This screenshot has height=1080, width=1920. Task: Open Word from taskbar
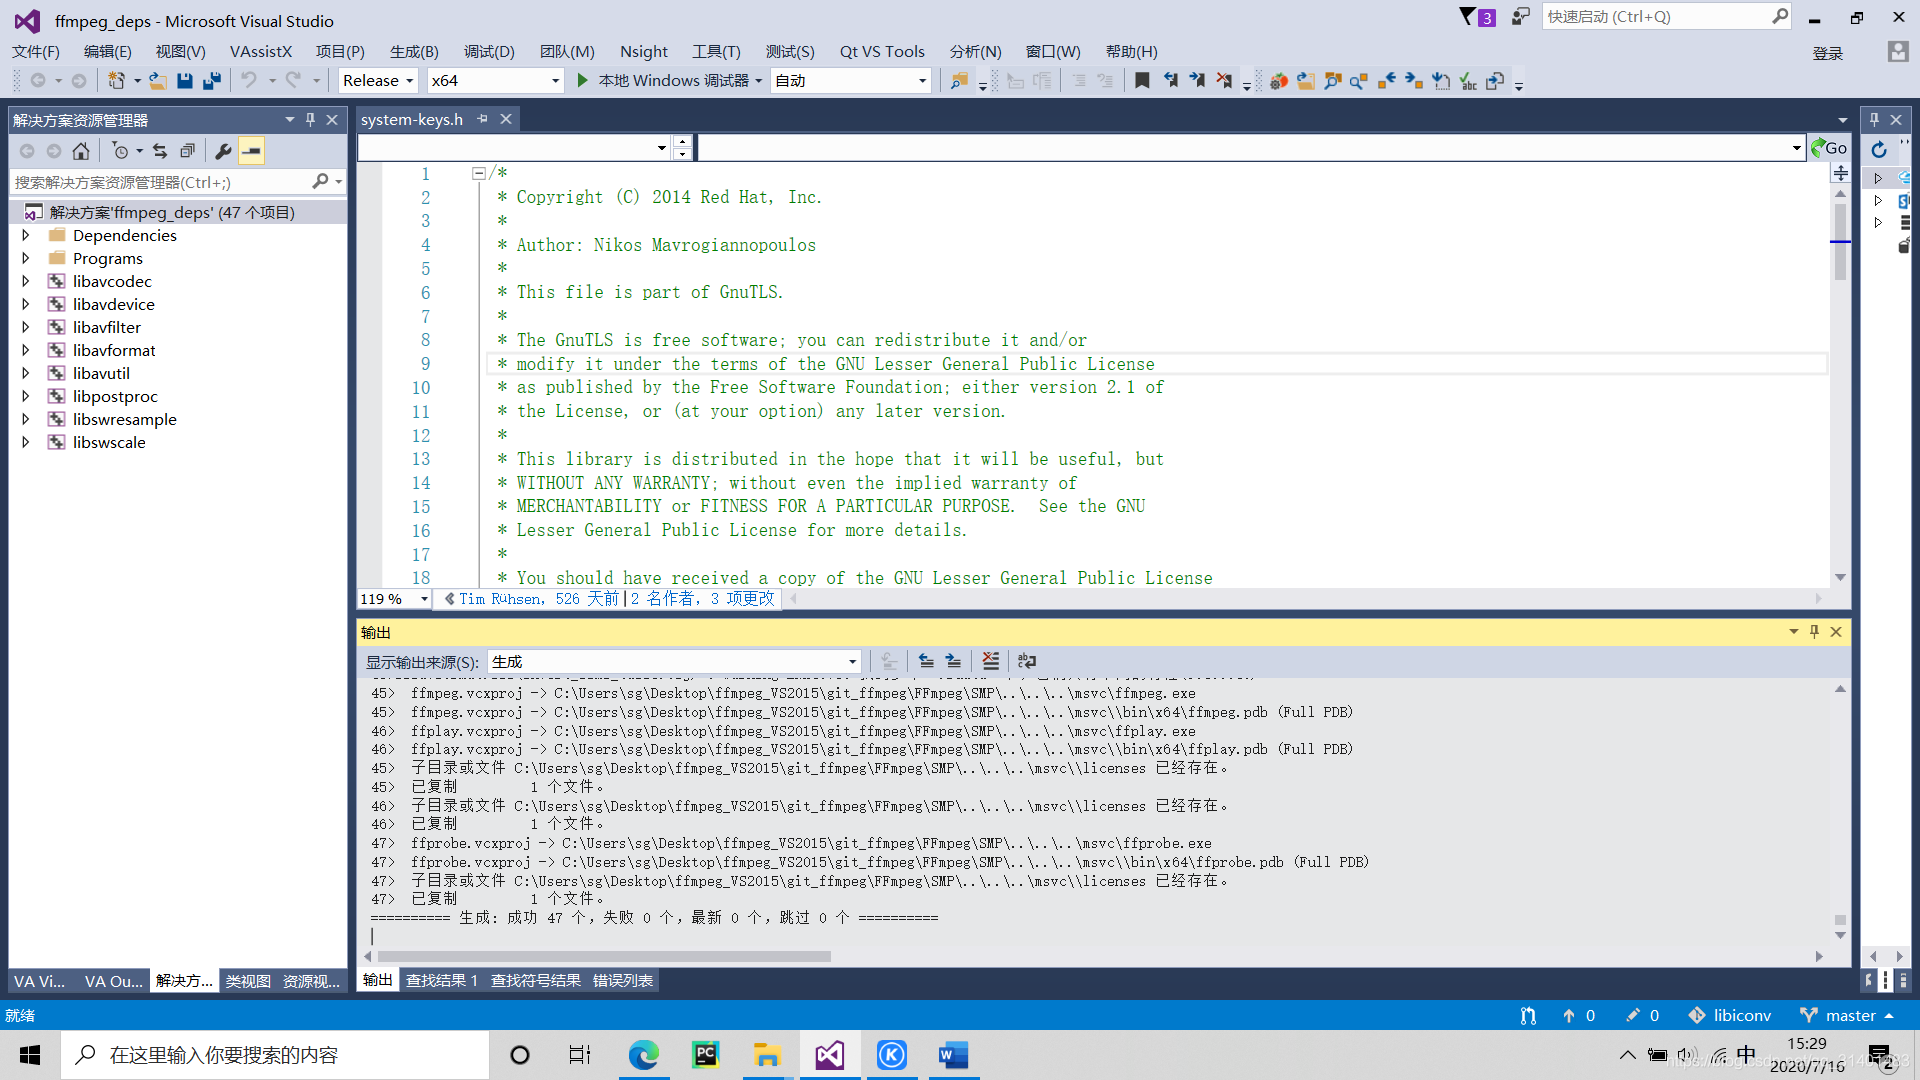(953, 1055)
